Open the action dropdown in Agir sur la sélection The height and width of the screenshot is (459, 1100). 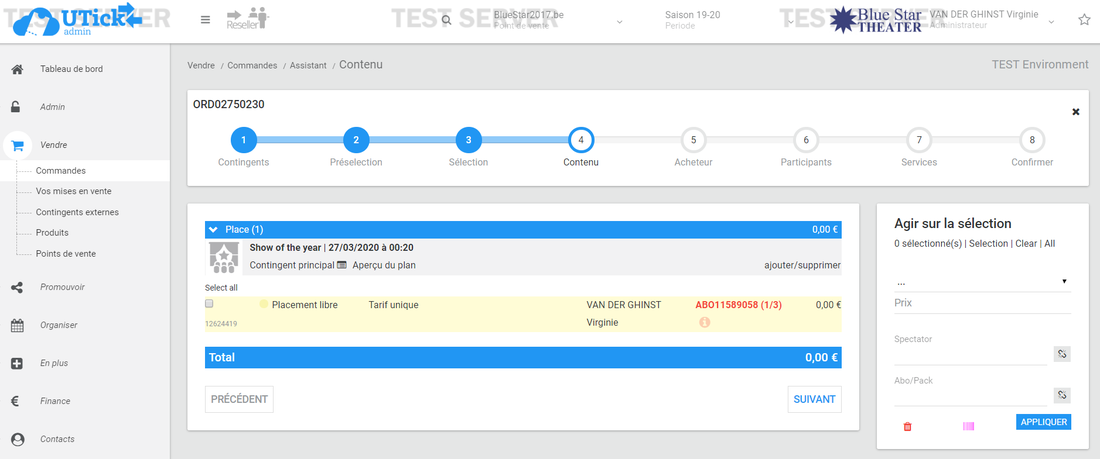click(x=981, y=281)
